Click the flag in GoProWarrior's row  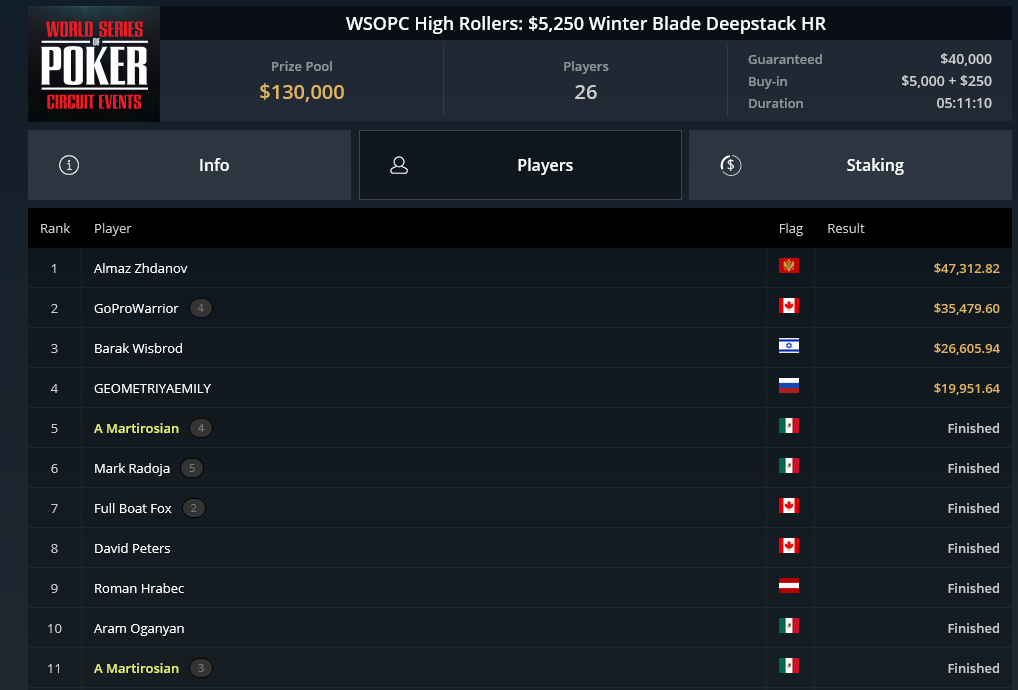[789, 306]
